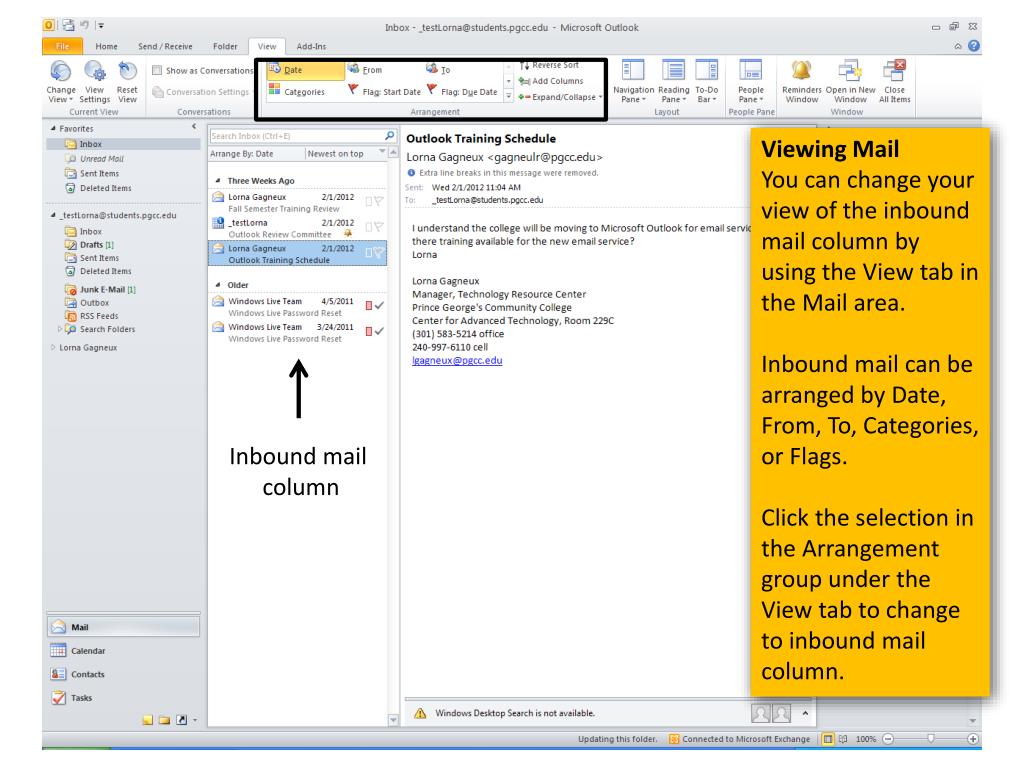Open the Change View menu
Viewport: 1024px width, 768px height.
tap(61, 82)
